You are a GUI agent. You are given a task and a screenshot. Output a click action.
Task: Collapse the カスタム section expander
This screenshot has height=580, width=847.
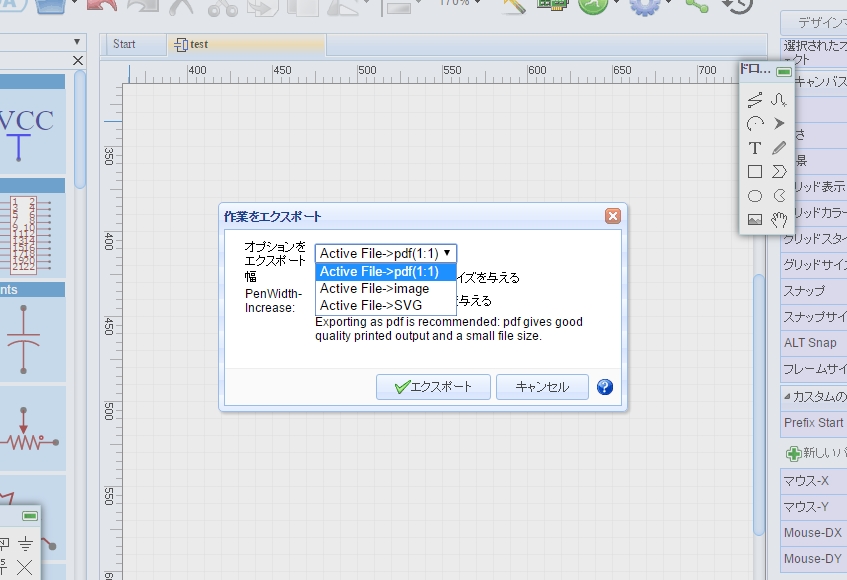pyautogui.click(x=787, y=396)
